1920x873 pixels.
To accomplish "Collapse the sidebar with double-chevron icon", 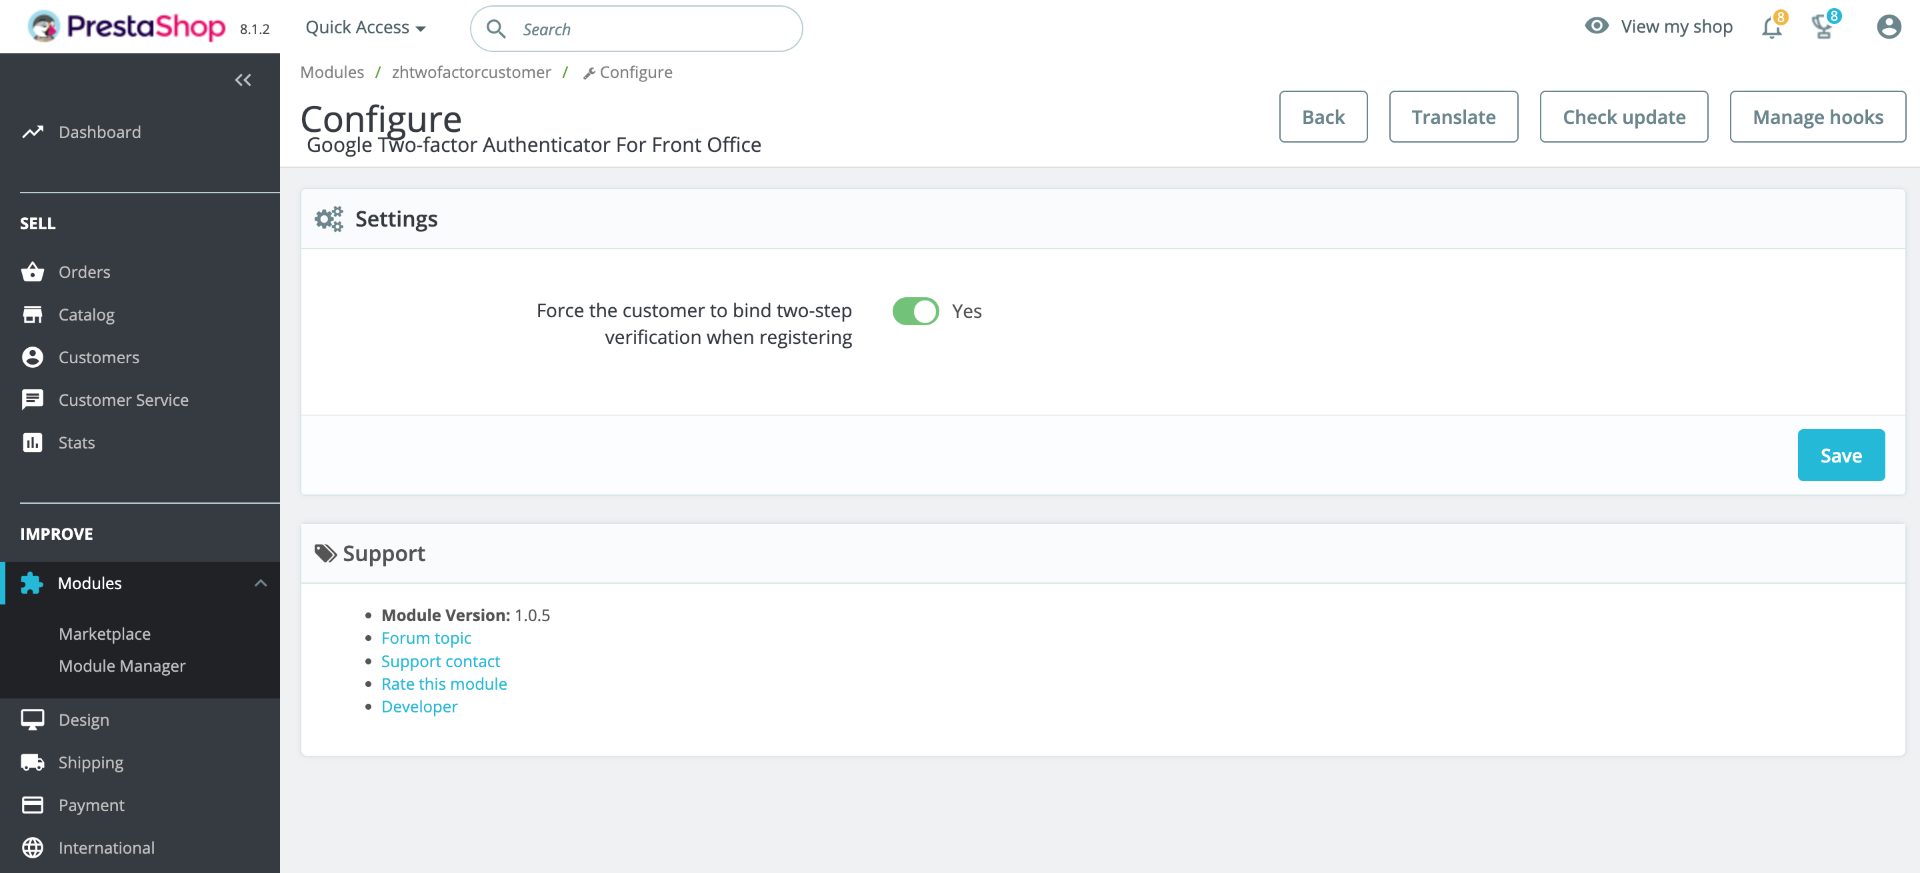I will coord(243,80).
